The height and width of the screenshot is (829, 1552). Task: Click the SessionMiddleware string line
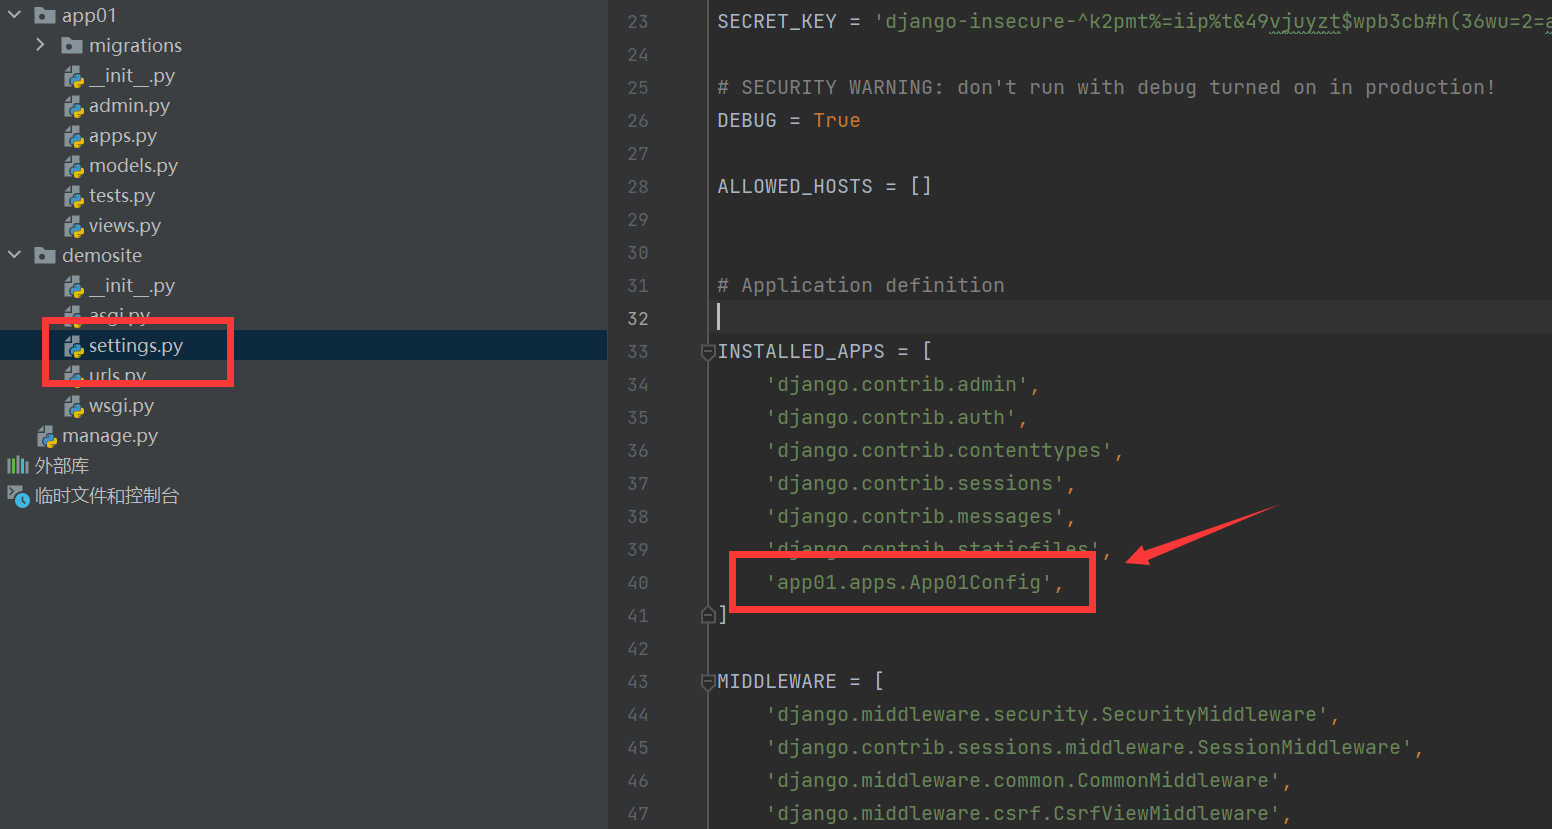coord(1089,747)
